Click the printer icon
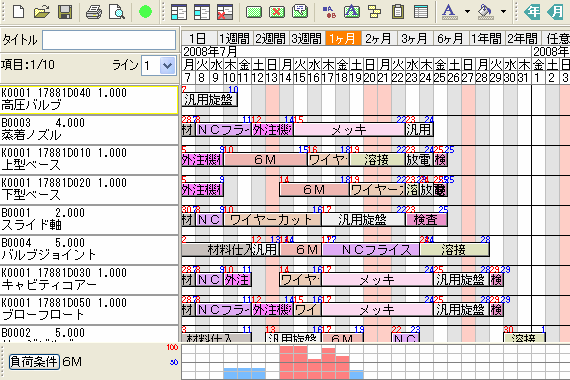Viewport: 570px width, 380px height. (x=94, y=12)
